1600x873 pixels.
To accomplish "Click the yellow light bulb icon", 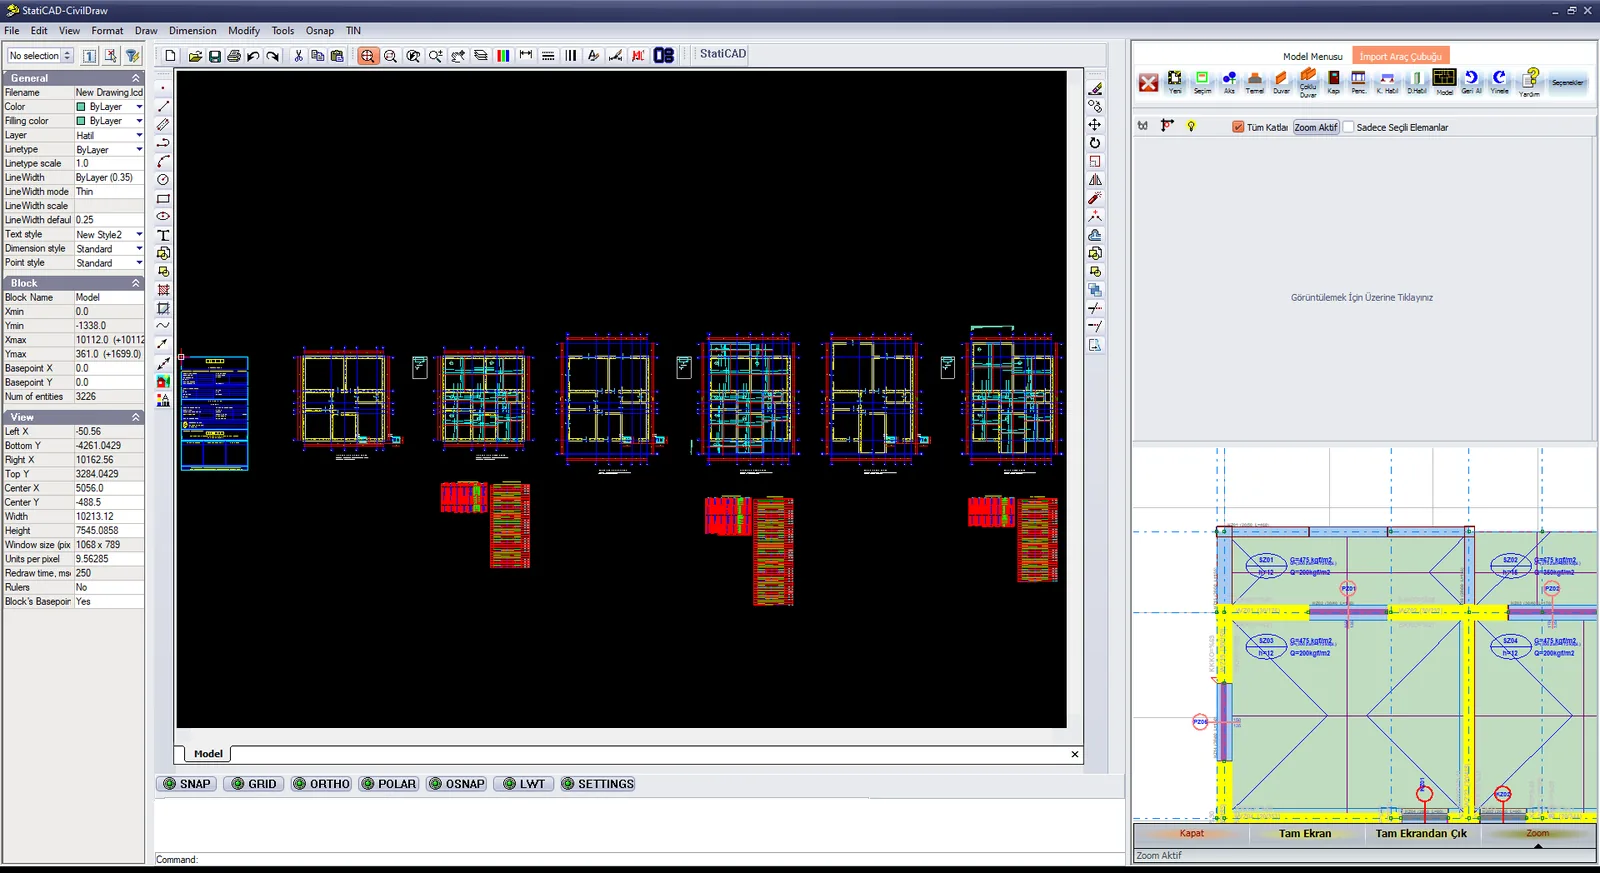I will [1191, 126].
